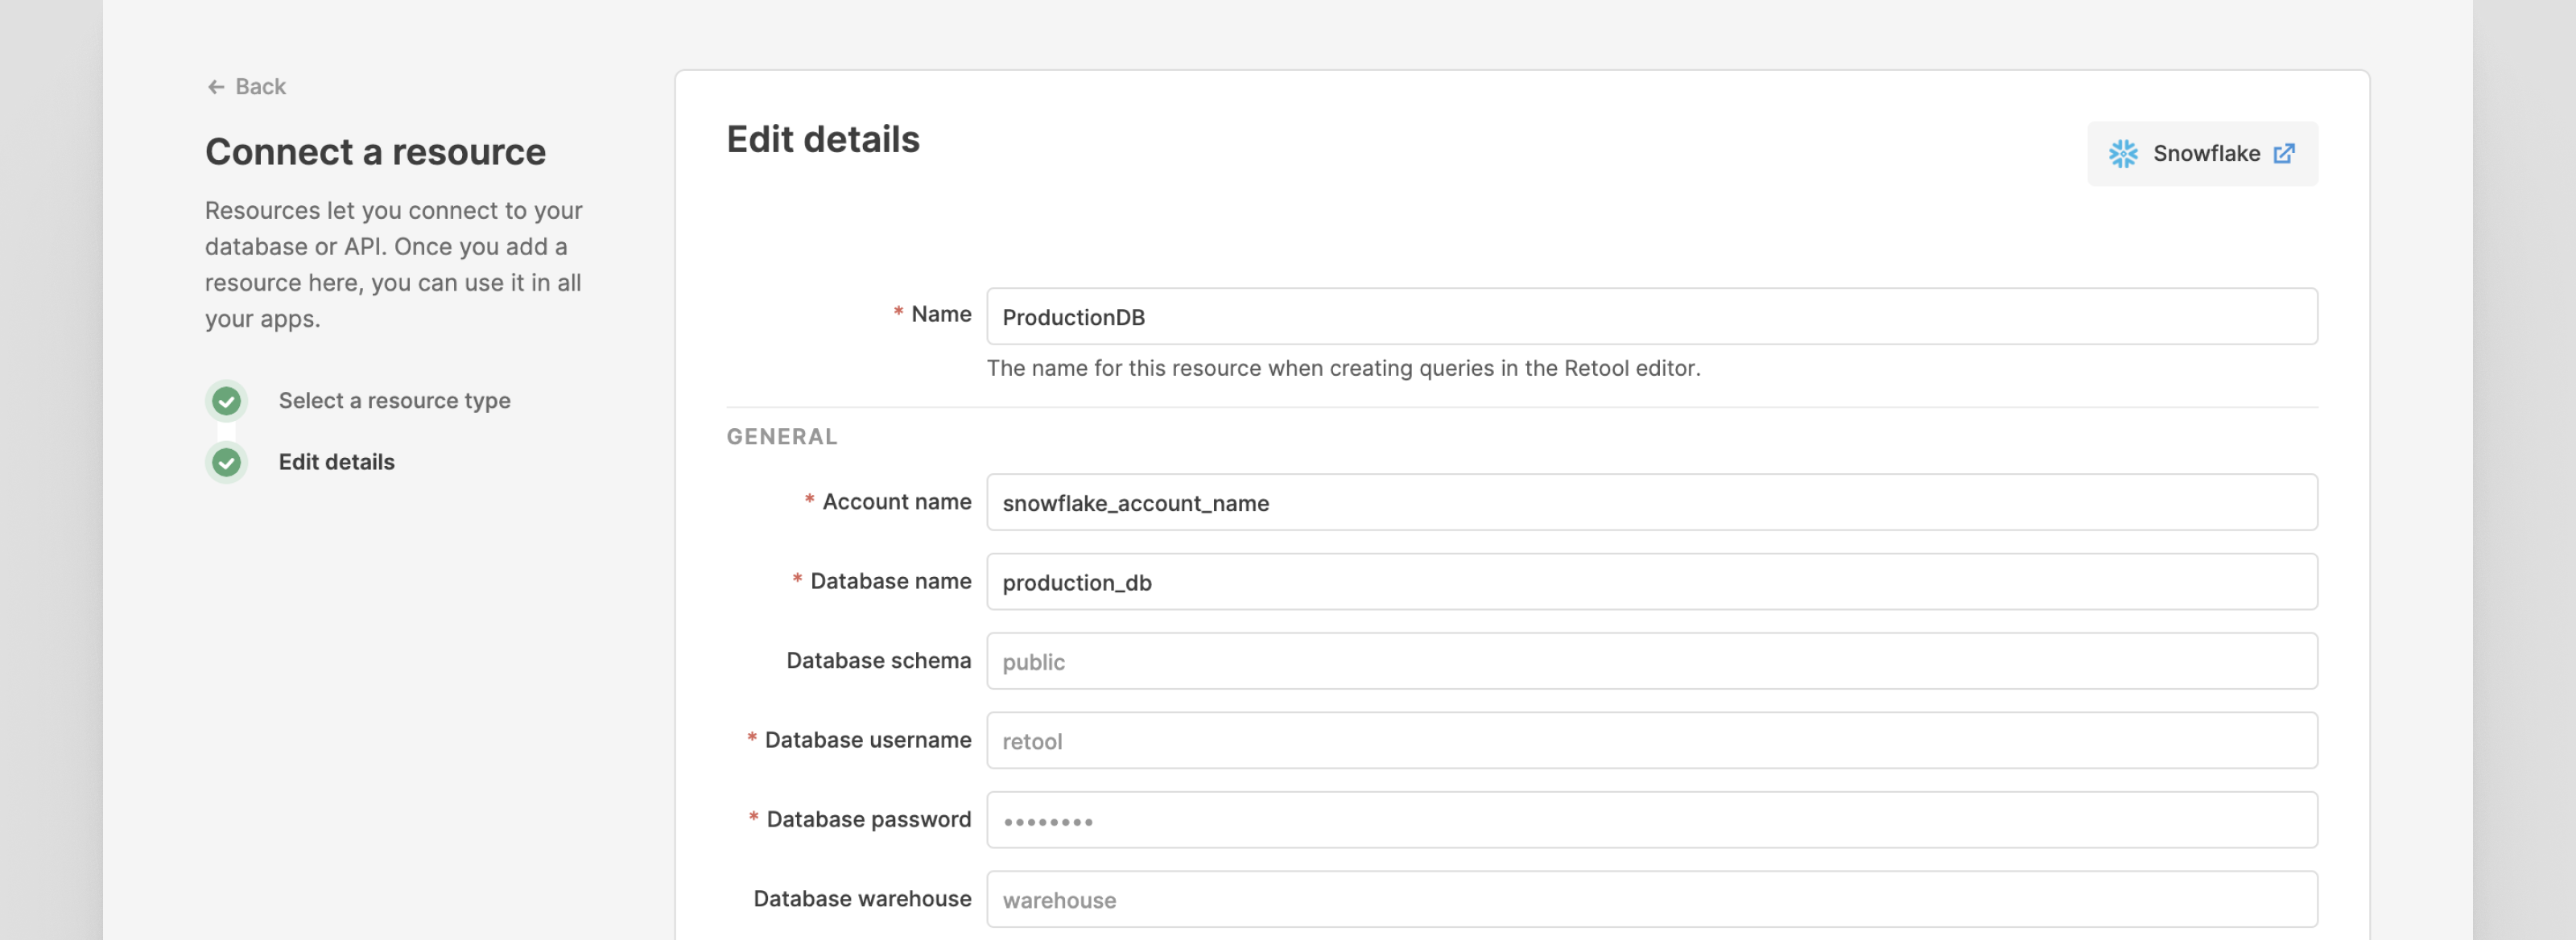Click the Connect a resource heading
Screen dimensions: 2576x940
pos(375,152)
